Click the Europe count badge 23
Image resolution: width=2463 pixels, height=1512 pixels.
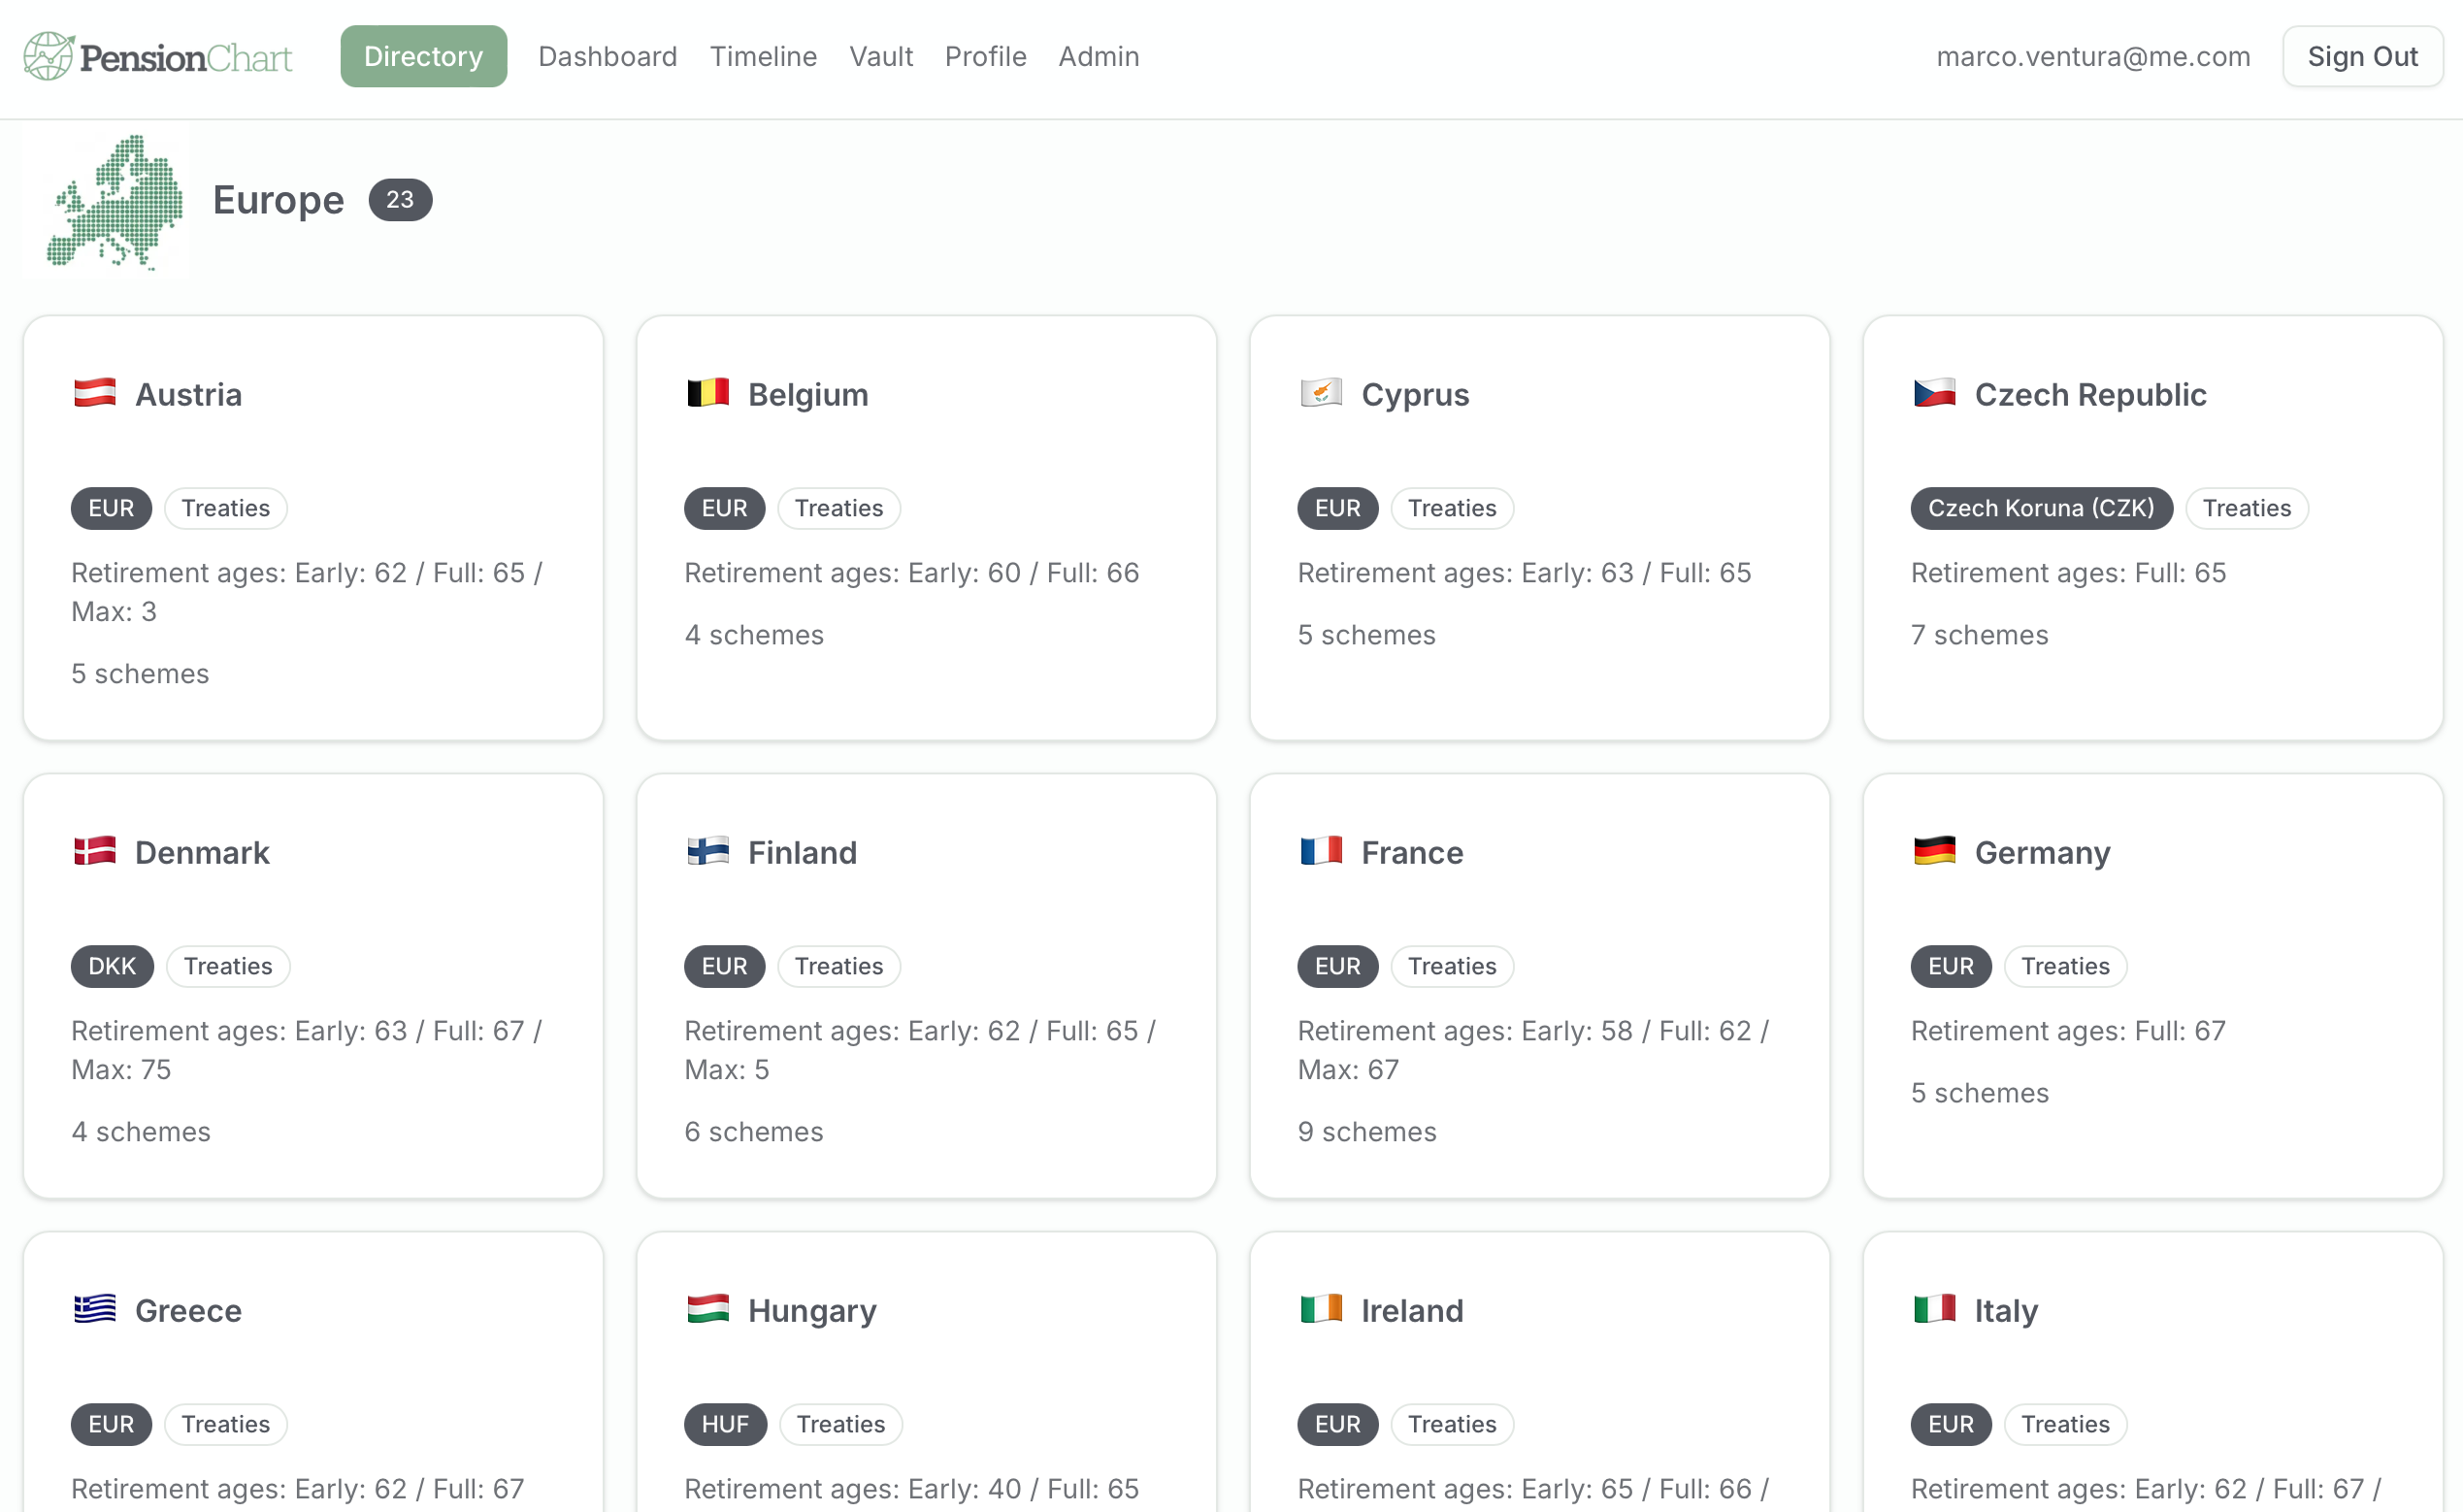(399, 200)
